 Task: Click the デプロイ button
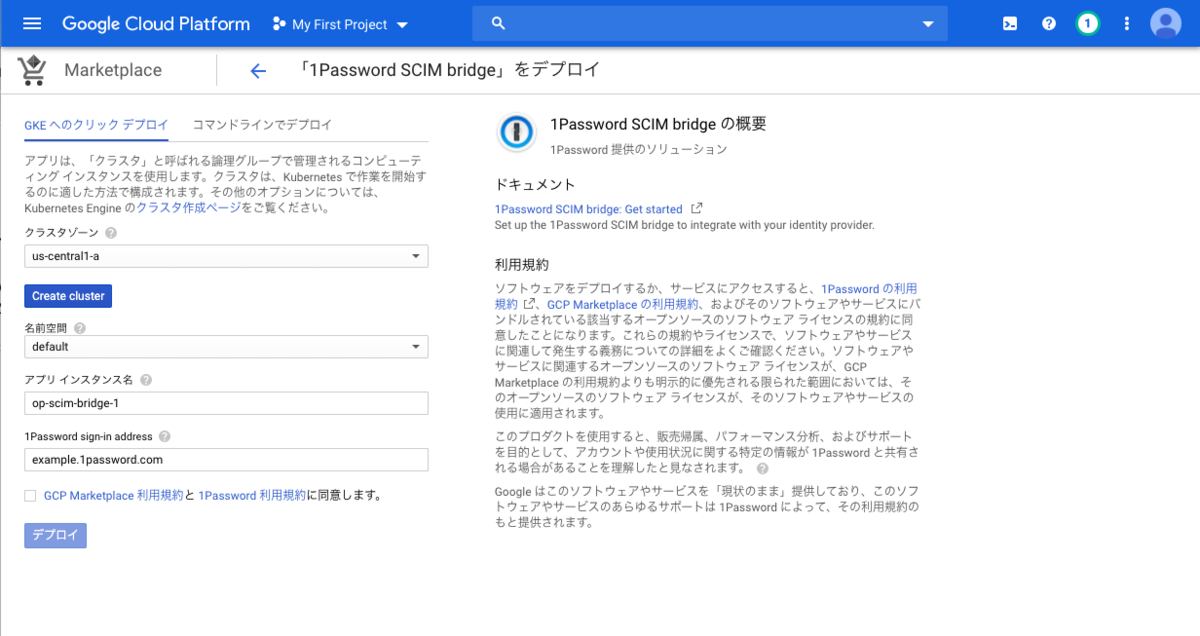click(55, 535)
